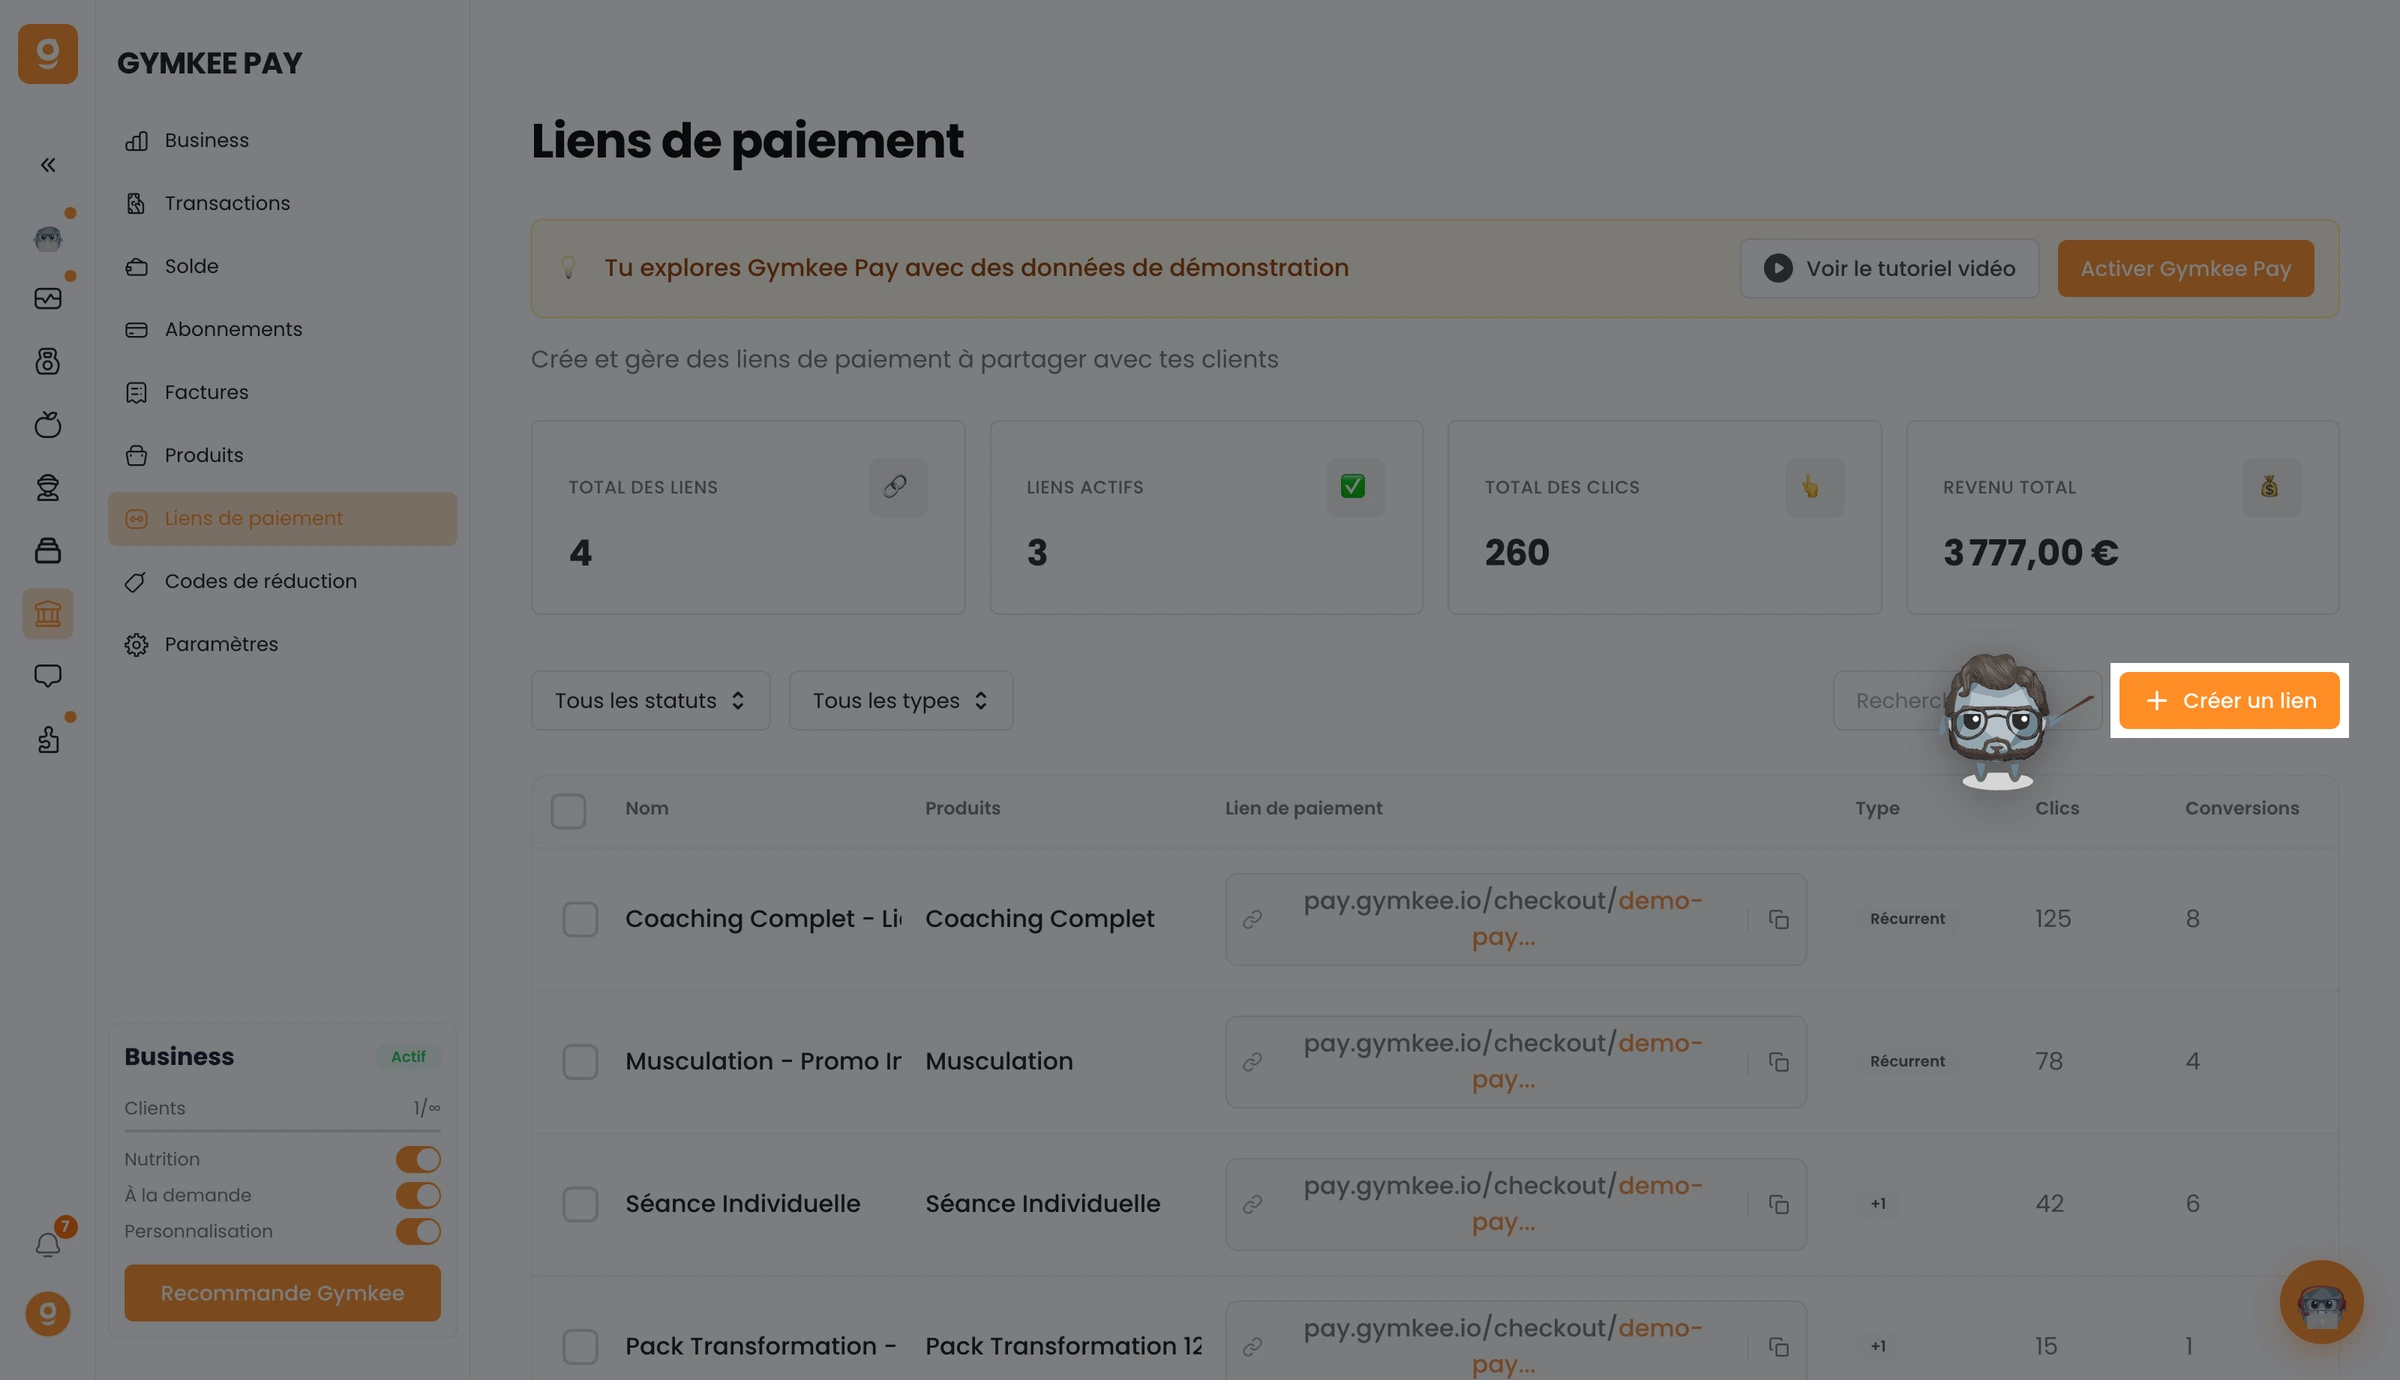
Task: Go to Abonnements menu item
Action: point(282,330)
